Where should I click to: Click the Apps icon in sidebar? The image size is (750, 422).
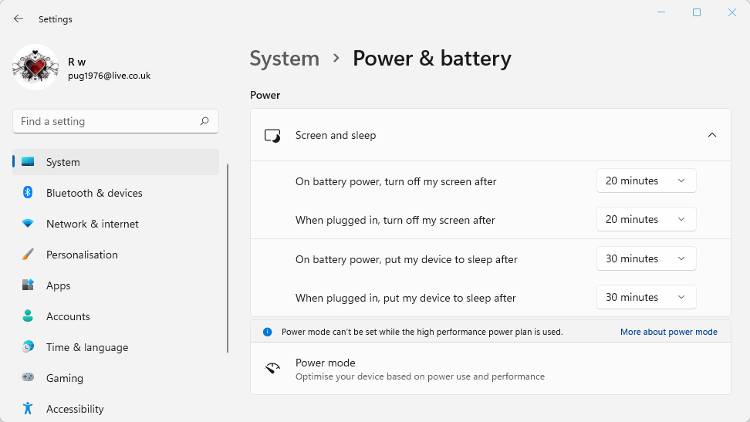click(28, 285)
